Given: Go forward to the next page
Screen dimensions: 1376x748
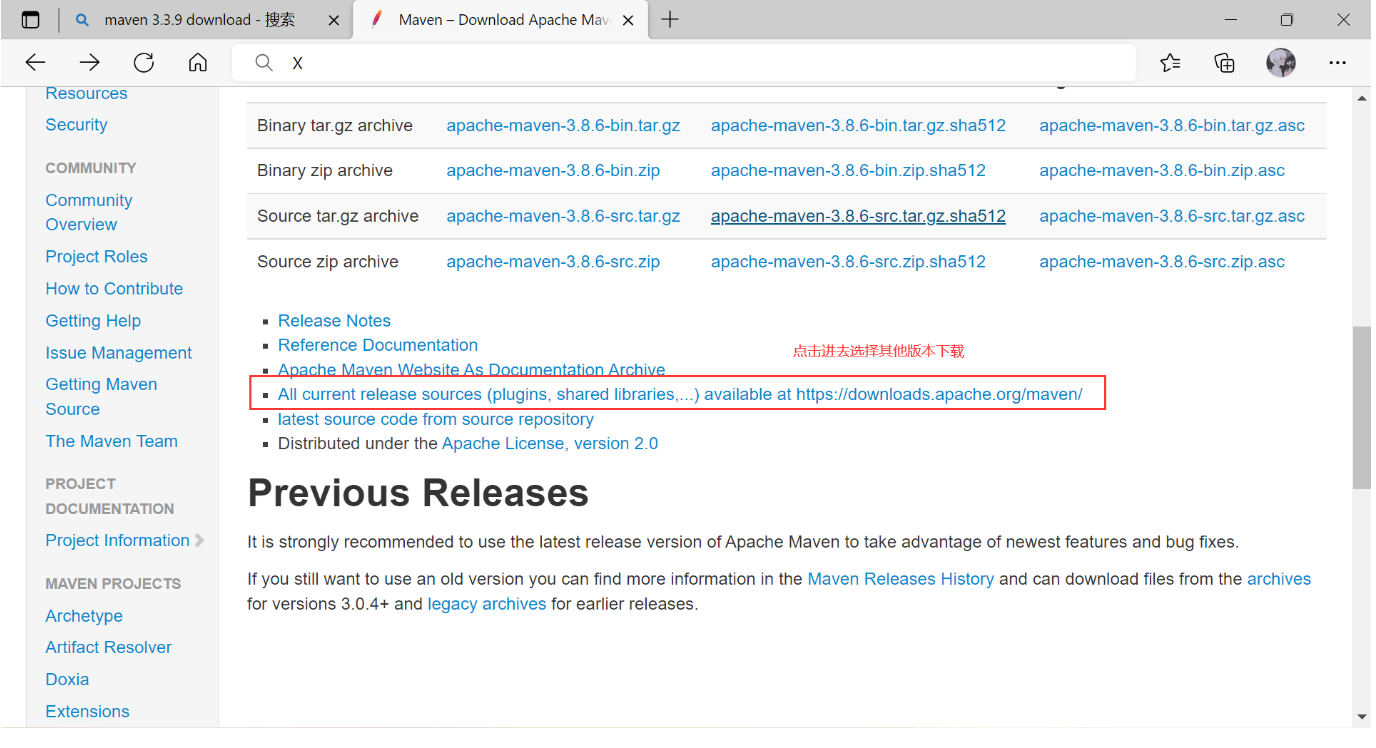Looking at the screenshot, I should point(90,63).
